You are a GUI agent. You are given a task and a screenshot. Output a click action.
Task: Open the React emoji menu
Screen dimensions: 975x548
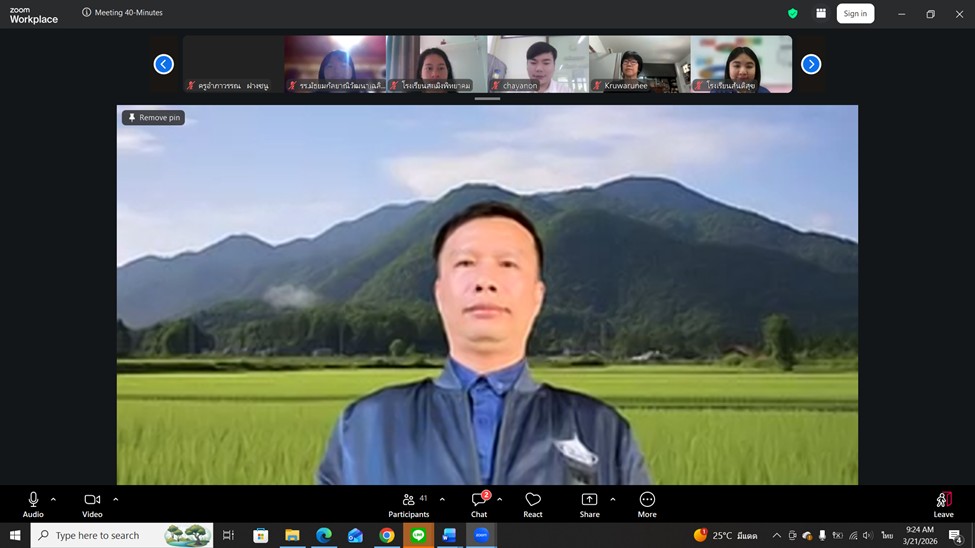click(533, 505)
